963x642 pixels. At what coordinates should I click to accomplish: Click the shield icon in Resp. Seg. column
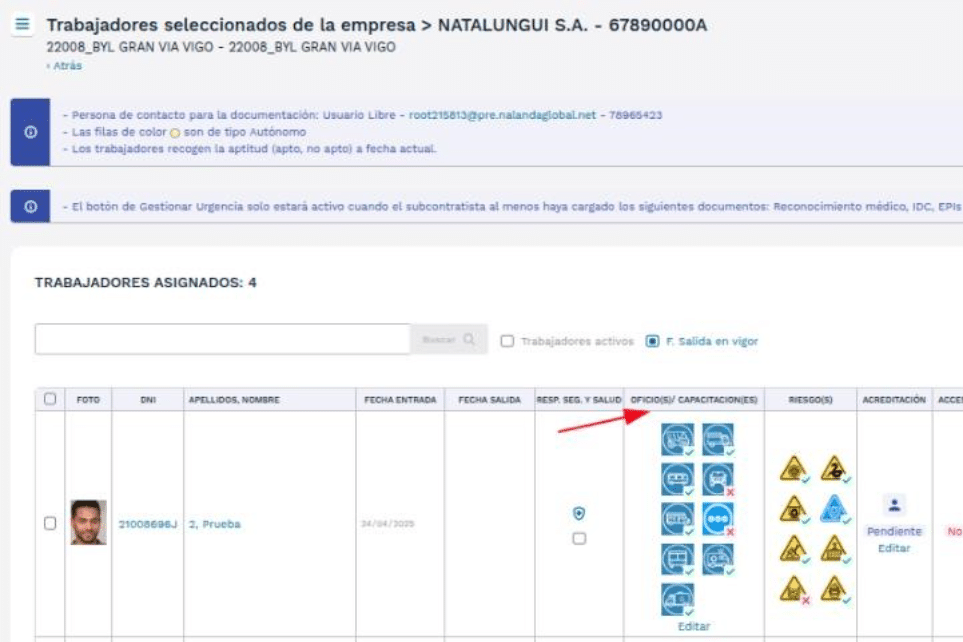coord(579,513)
